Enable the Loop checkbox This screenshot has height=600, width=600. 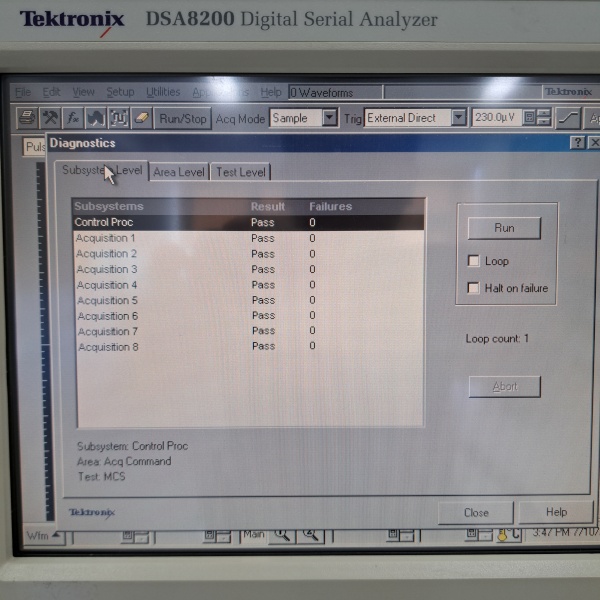(x=473, y=261)
